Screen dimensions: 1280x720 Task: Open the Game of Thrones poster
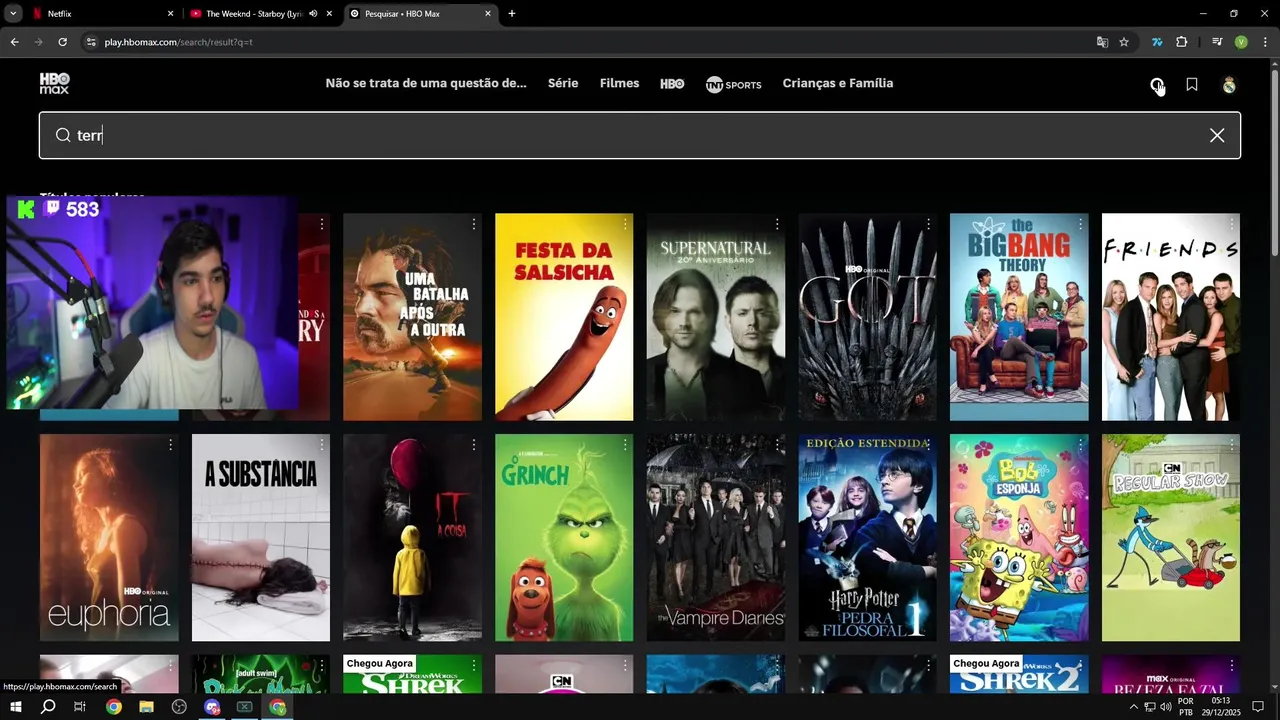pos(867,317)
